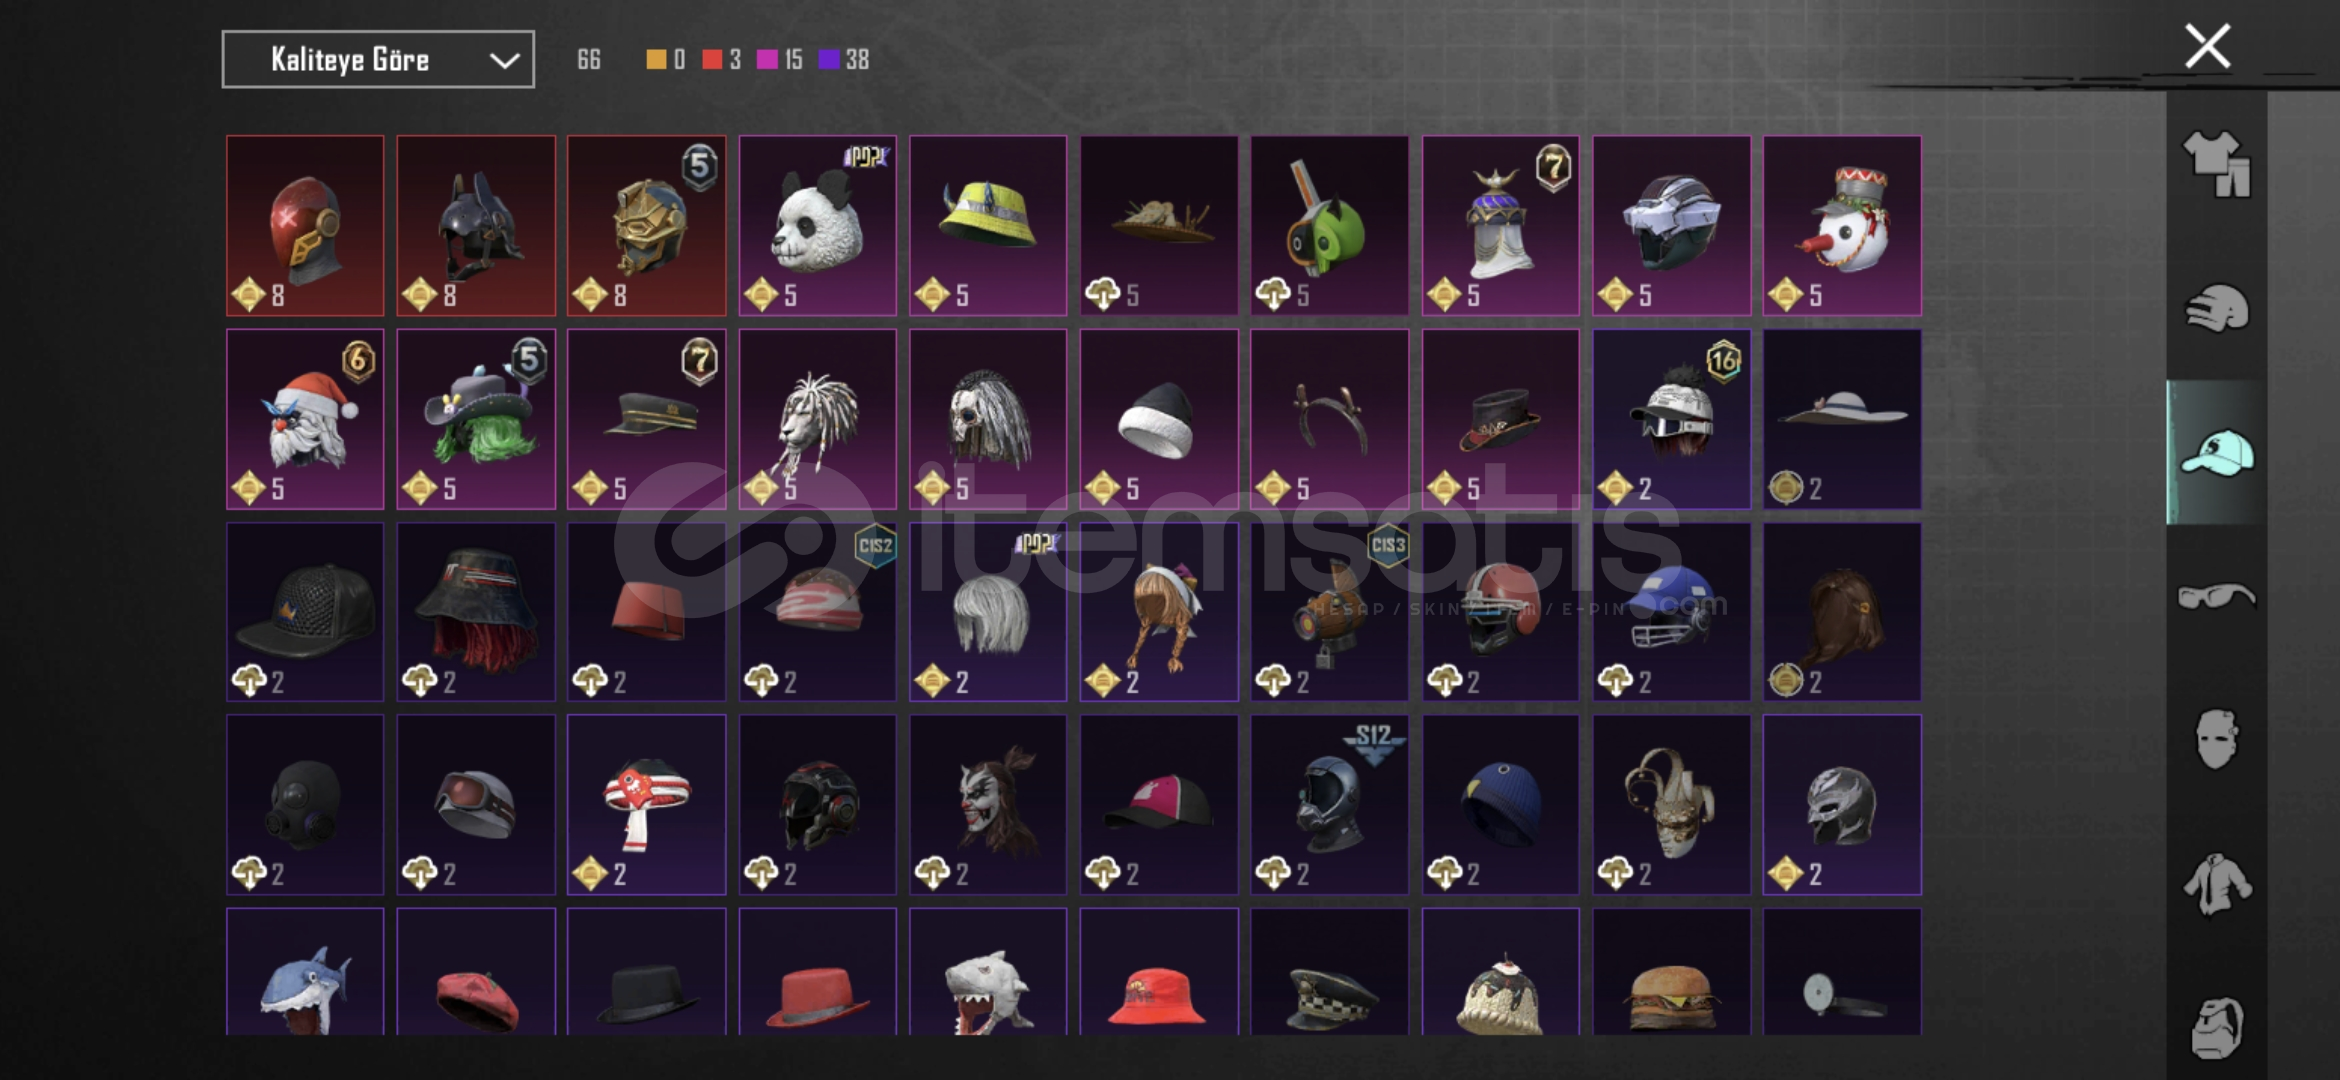The height and width of the screenshot is (1080, 2340).
Task: Select the jacket category icon
Action: (2216, 884)
